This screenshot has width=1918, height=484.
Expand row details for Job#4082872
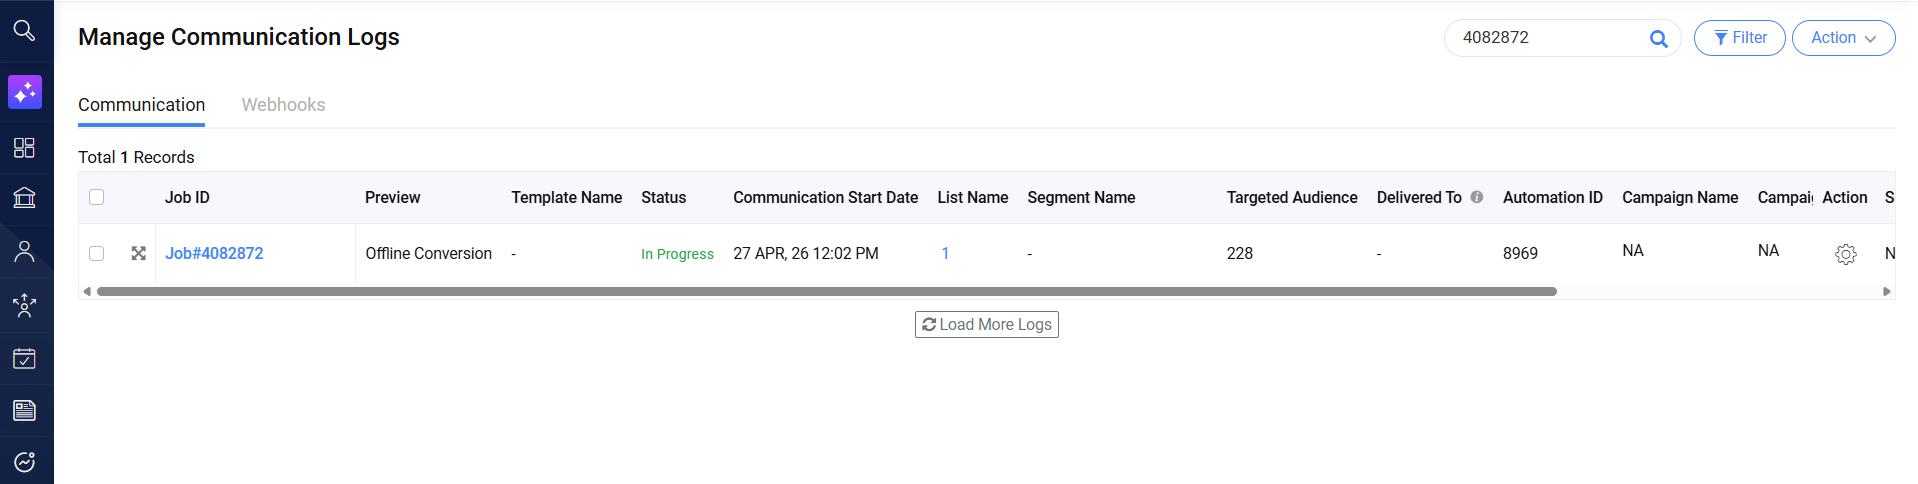pyautogui.click(x=139, y=253)
